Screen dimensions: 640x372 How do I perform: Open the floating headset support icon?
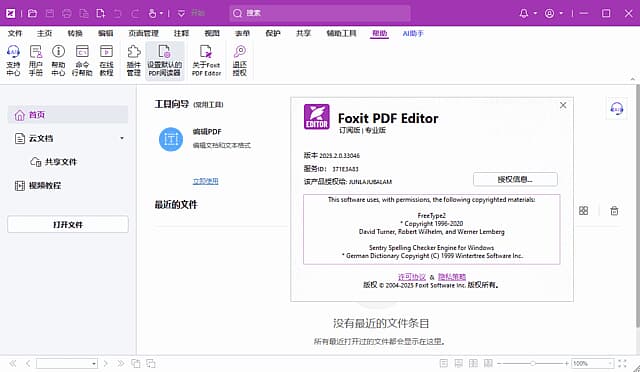[x=616, y=109]
